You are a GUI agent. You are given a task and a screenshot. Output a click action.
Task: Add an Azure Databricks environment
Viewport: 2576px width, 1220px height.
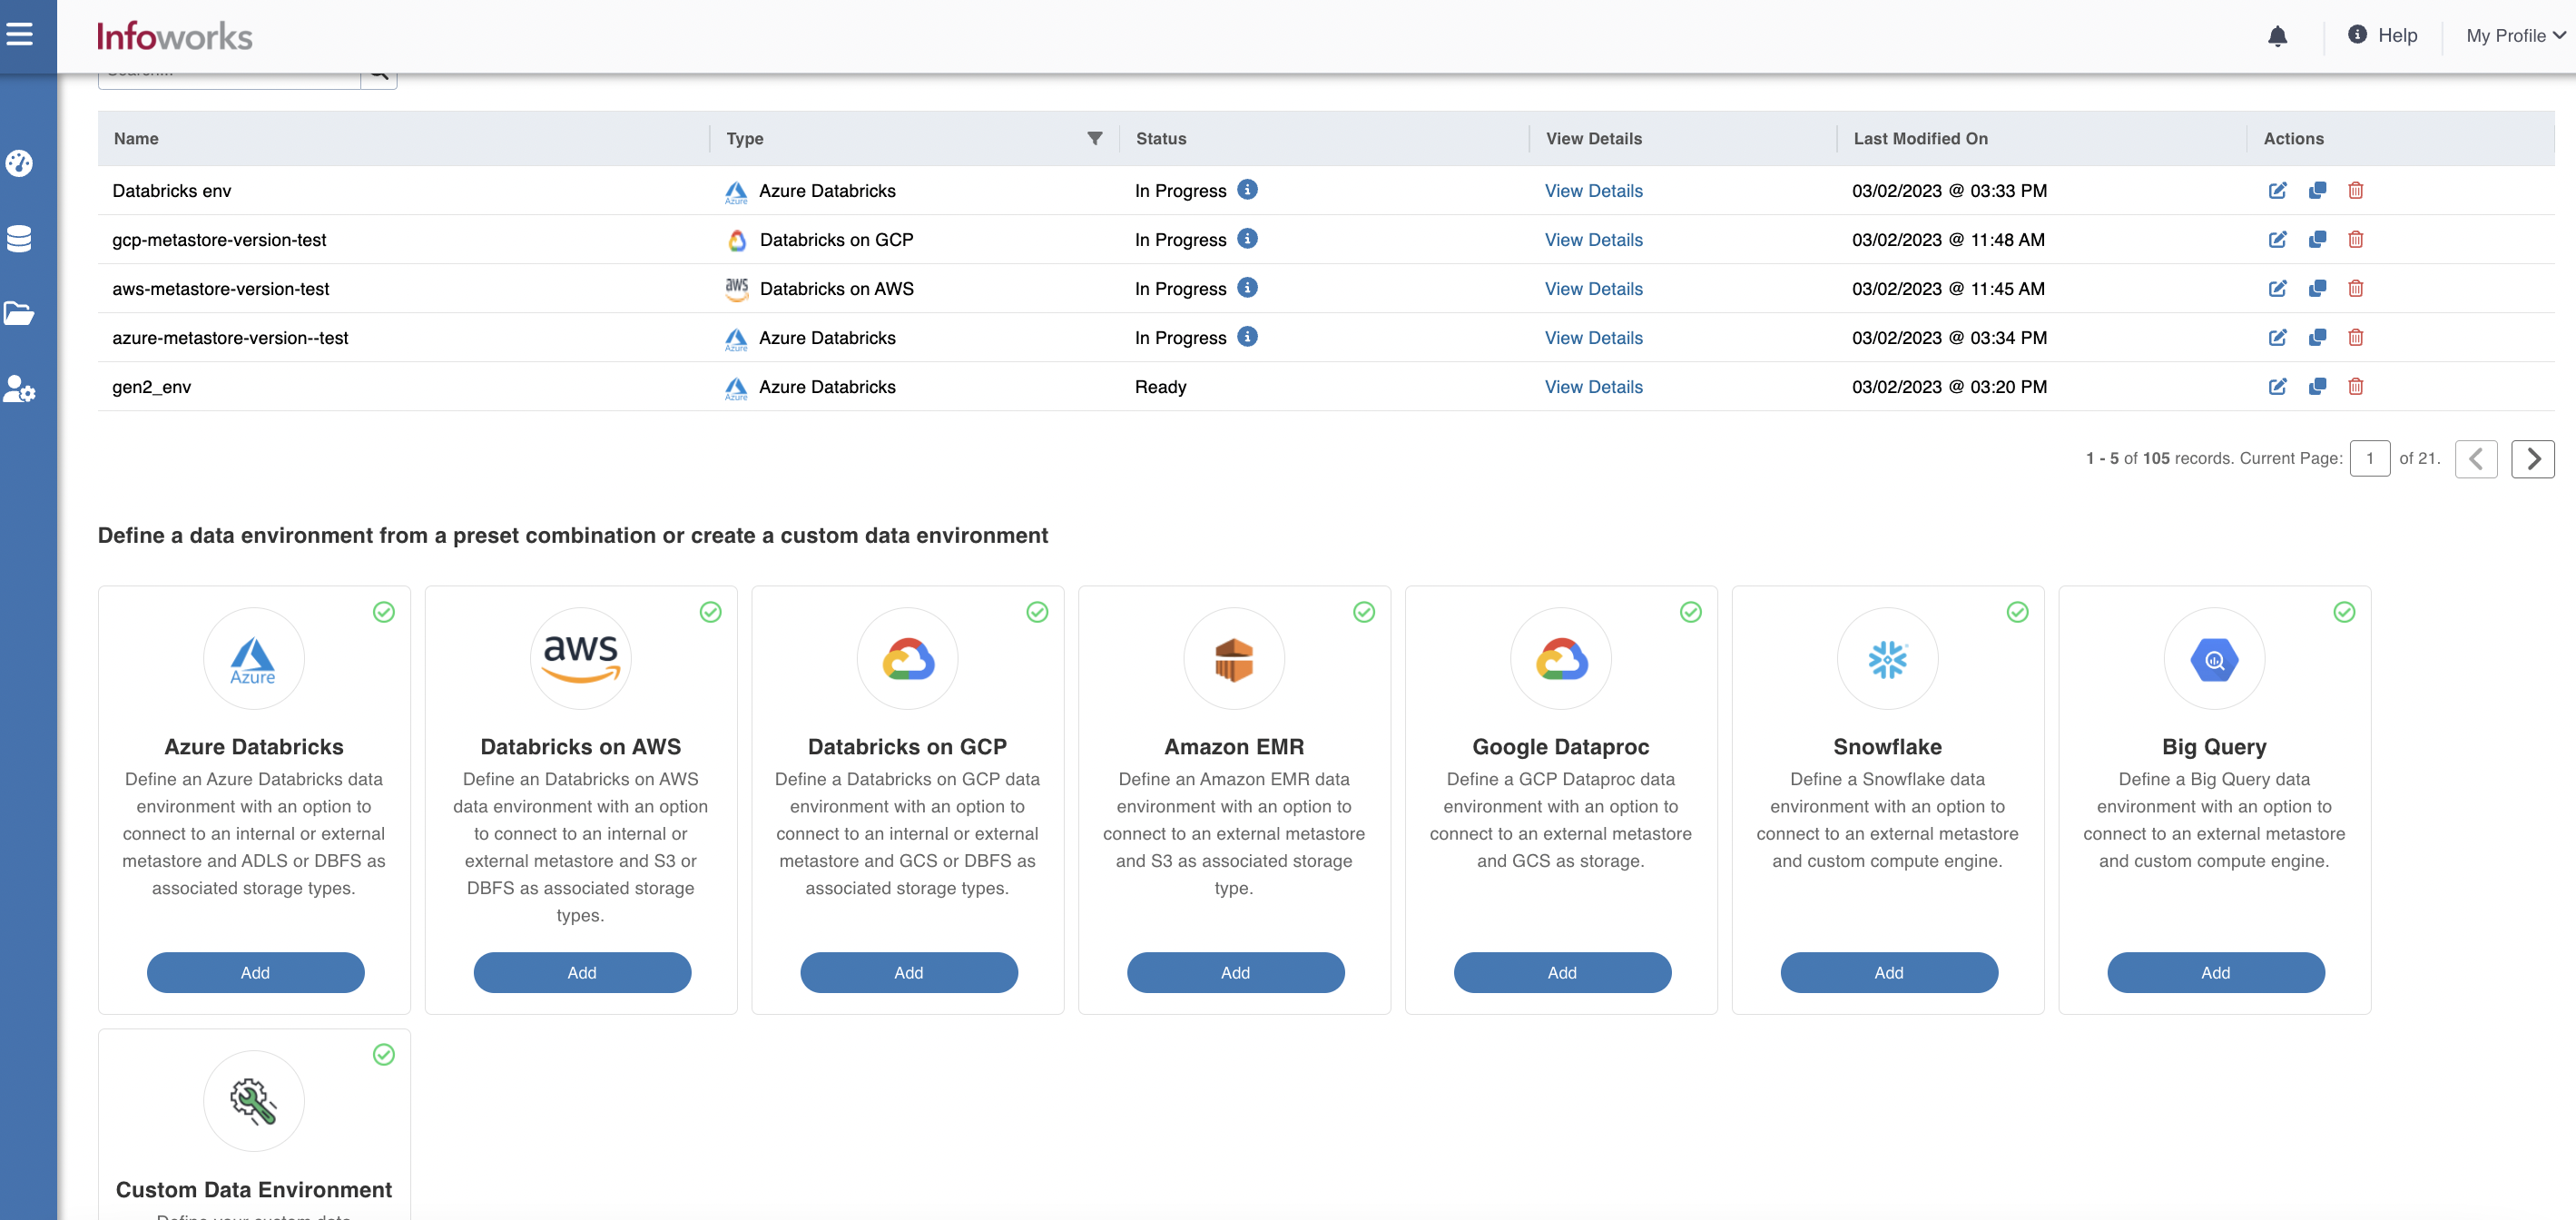pyautogui.click(x=255, y=971)
